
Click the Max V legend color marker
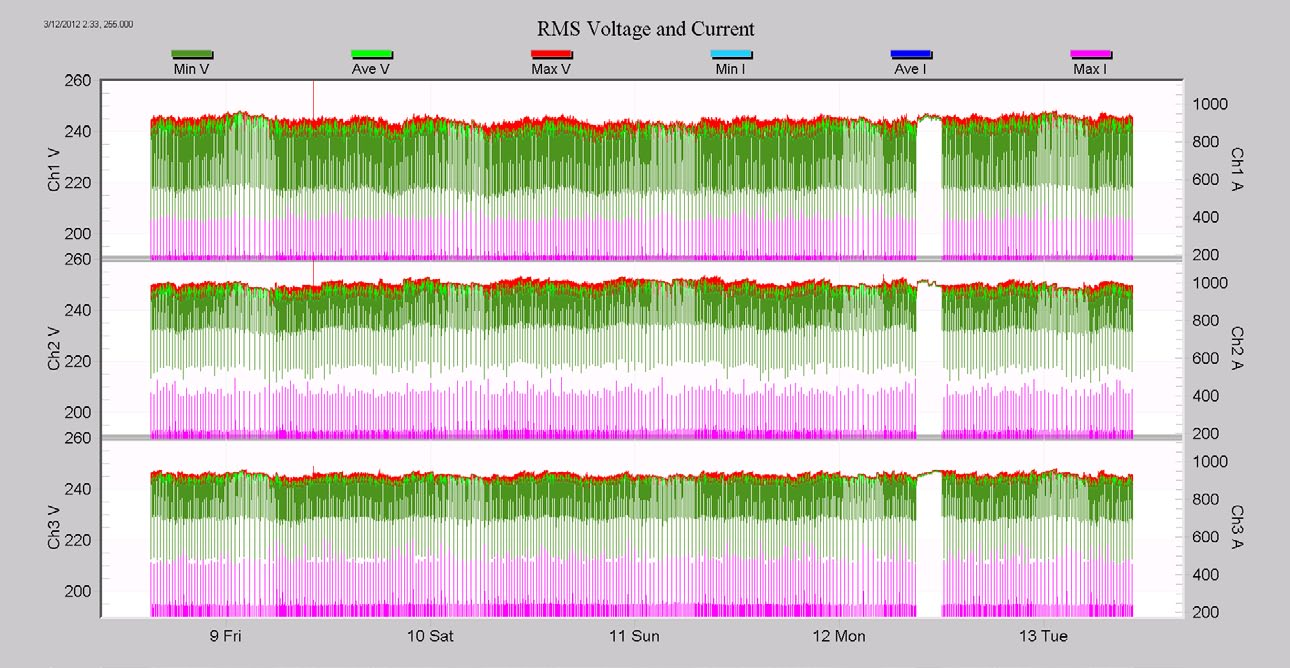(x=550, y=55)
